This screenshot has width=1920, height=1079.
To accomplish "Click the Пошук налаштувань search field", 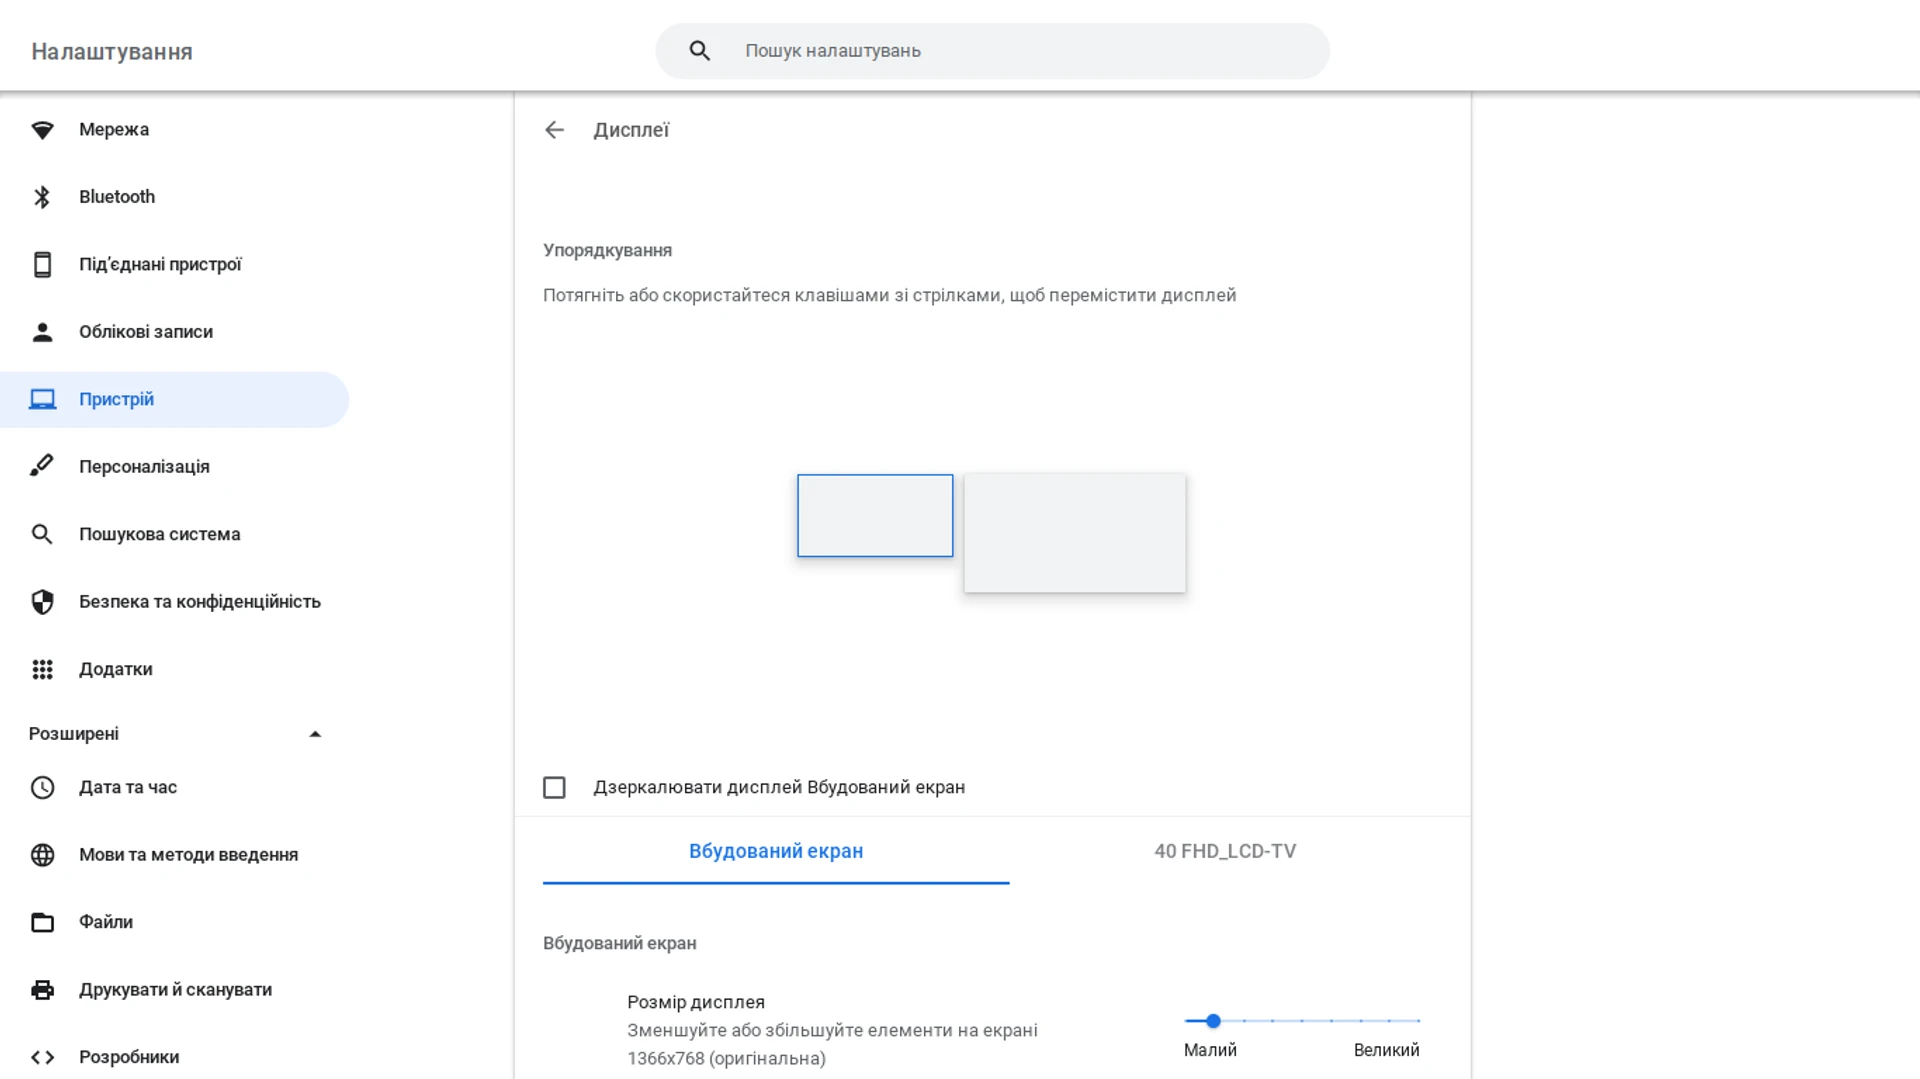I will point(990,50).
